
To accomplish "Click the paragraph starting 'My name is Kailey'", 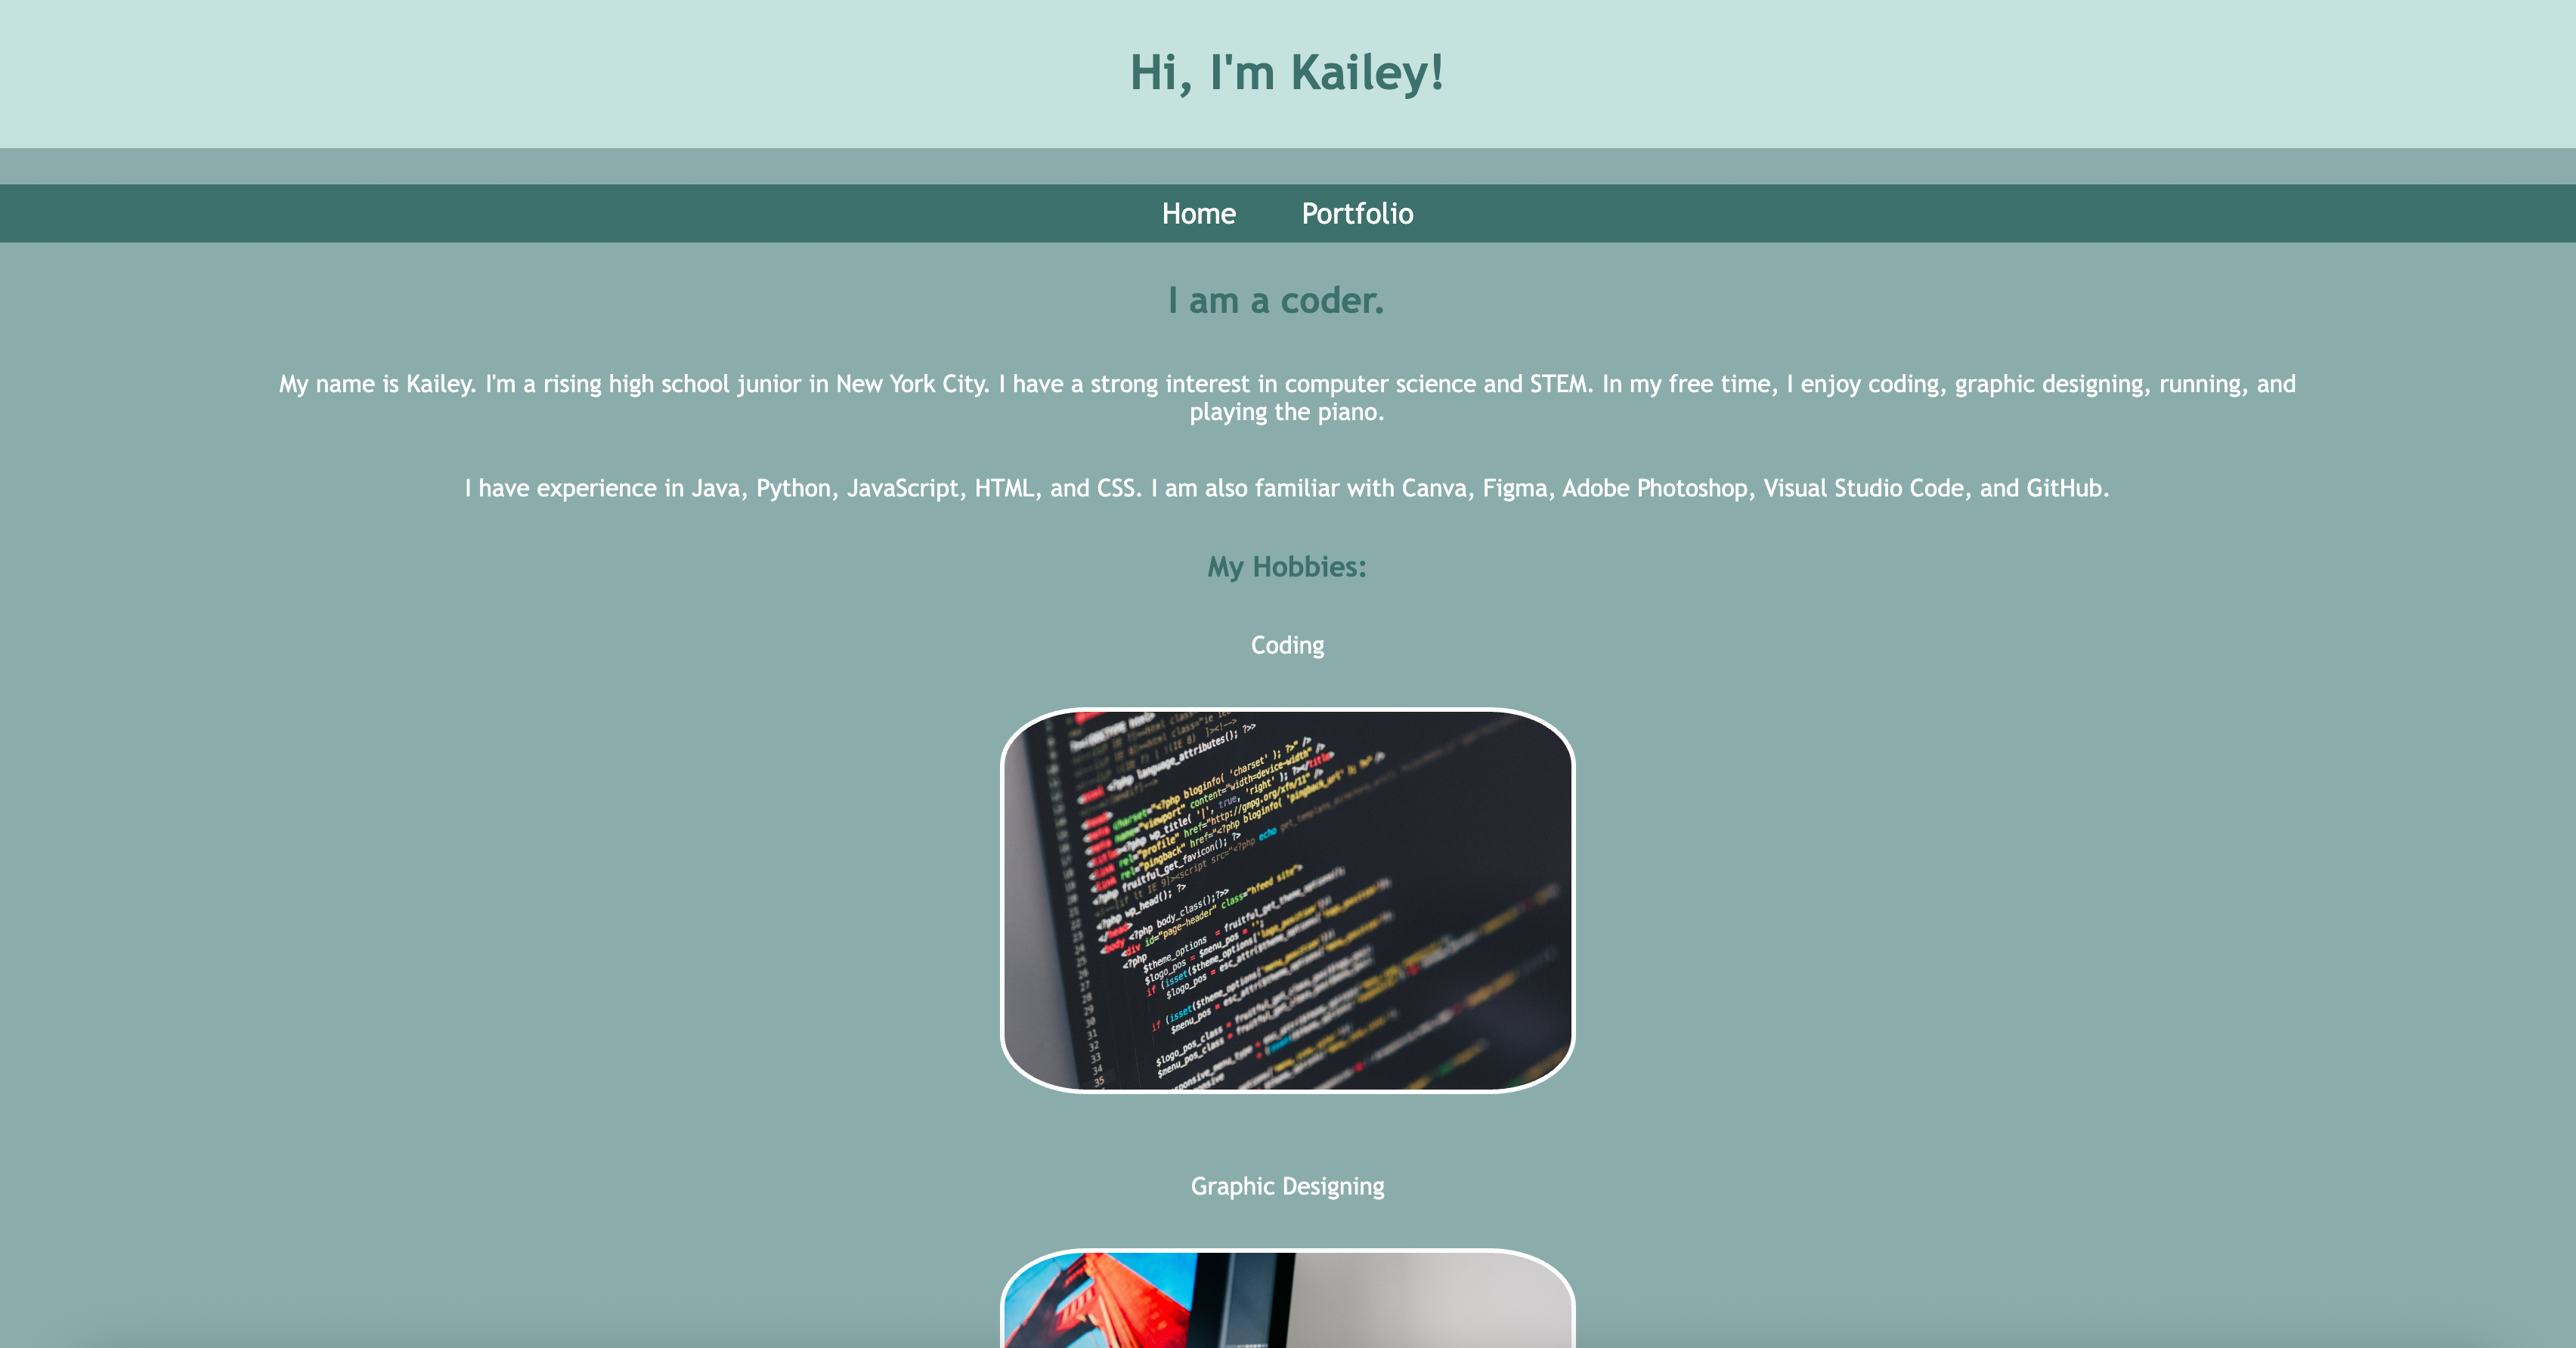I will [x=1287, y=398].
